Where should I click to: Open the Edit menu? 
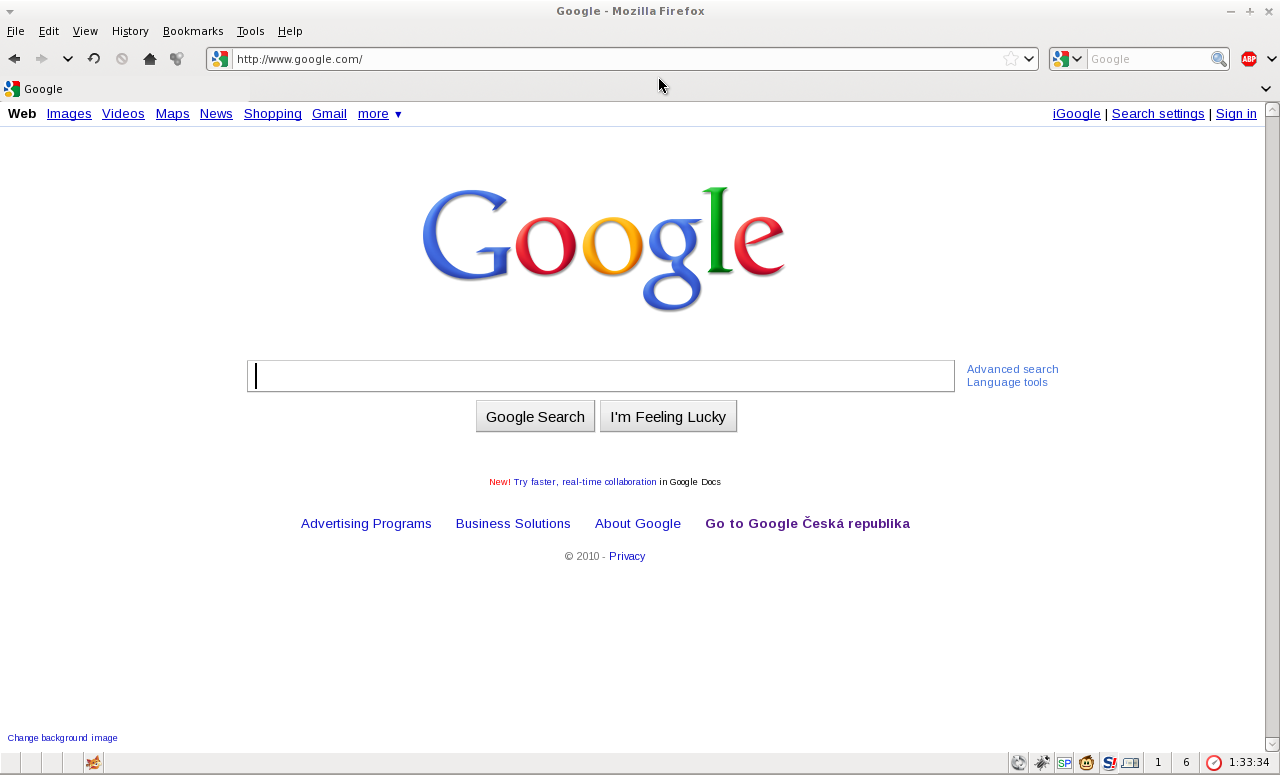[49, 31]
